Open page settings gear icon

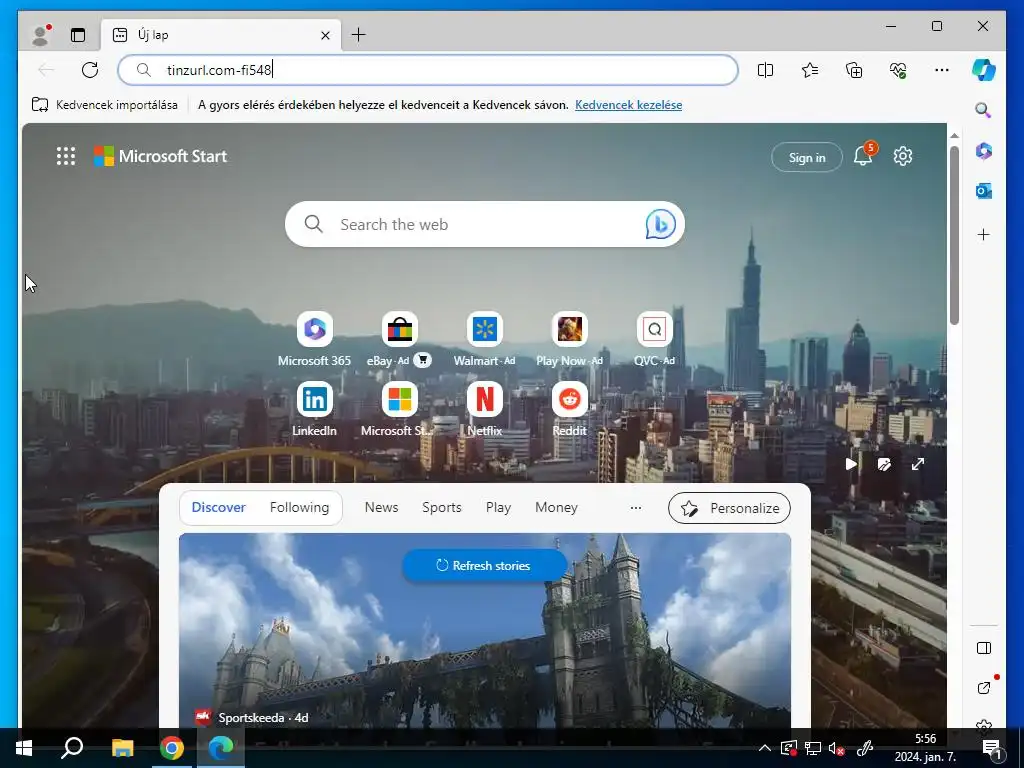pos(903,156)
